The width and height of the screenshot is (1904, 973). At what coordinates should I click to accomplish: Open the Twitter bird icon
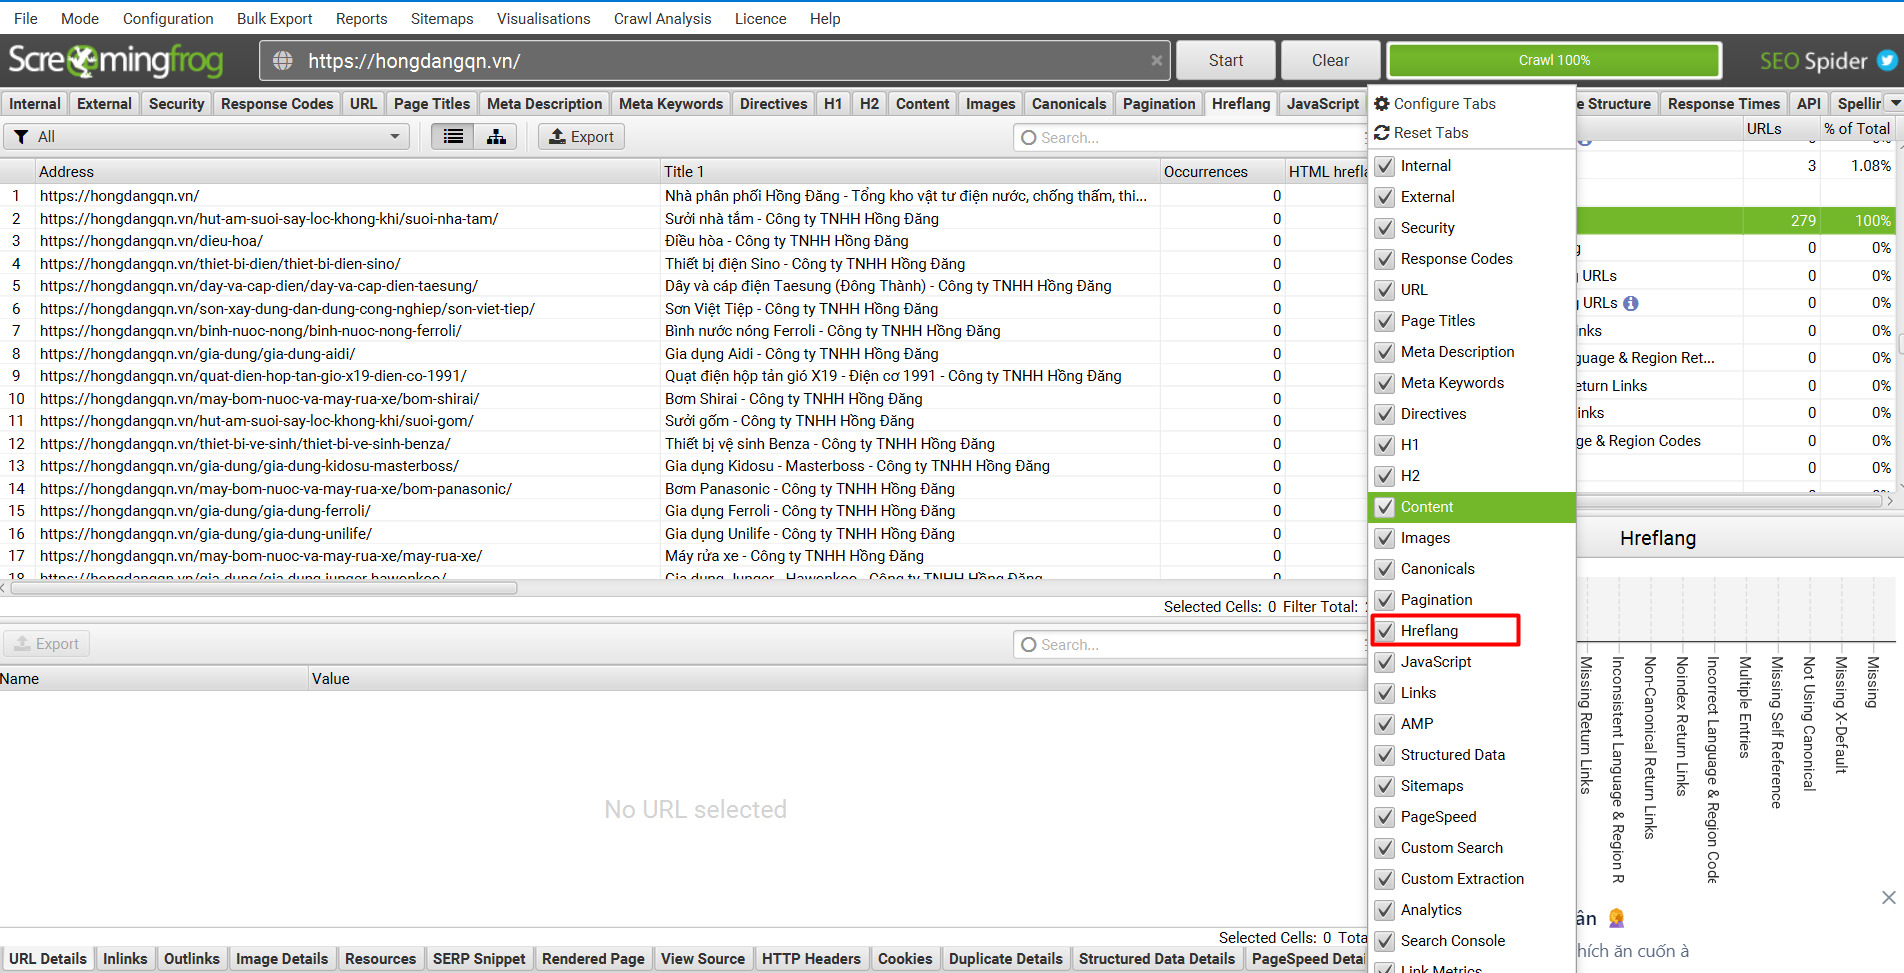(x=1887, y=61)
